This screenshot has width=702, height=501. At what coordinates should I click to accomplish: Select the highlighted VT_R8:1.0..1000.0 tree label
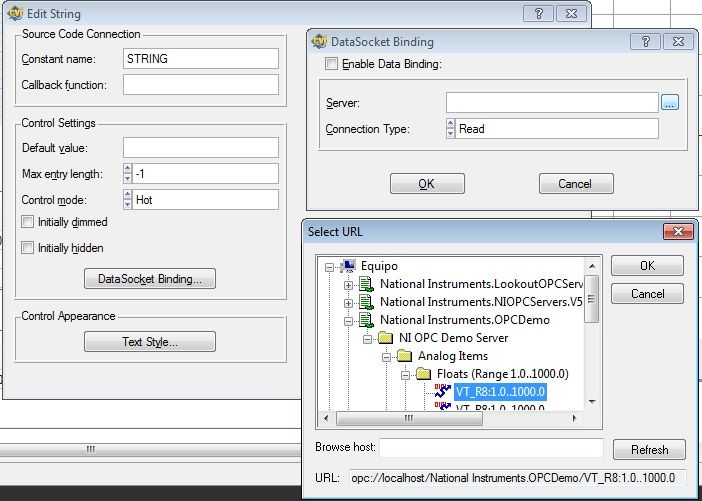500,392
